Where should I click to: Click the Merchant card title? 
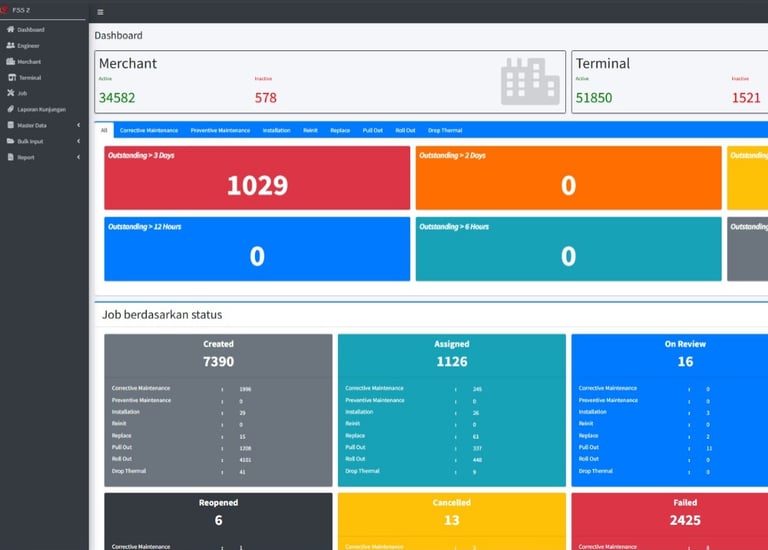[128, 63]
